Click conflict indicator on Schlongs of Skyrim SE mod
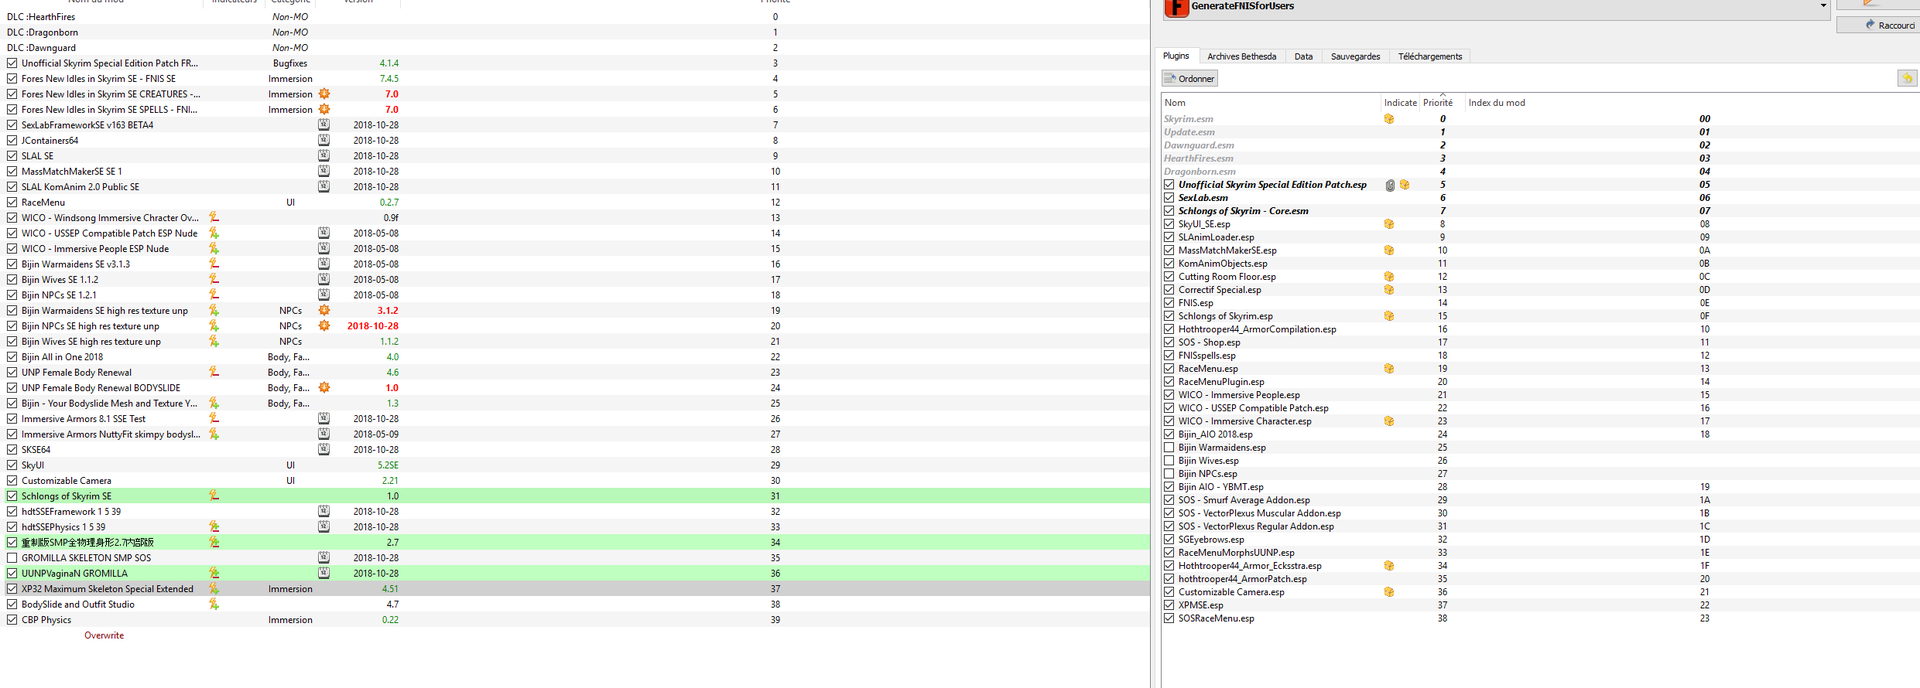1920x688 pixels. pos(214,496)
